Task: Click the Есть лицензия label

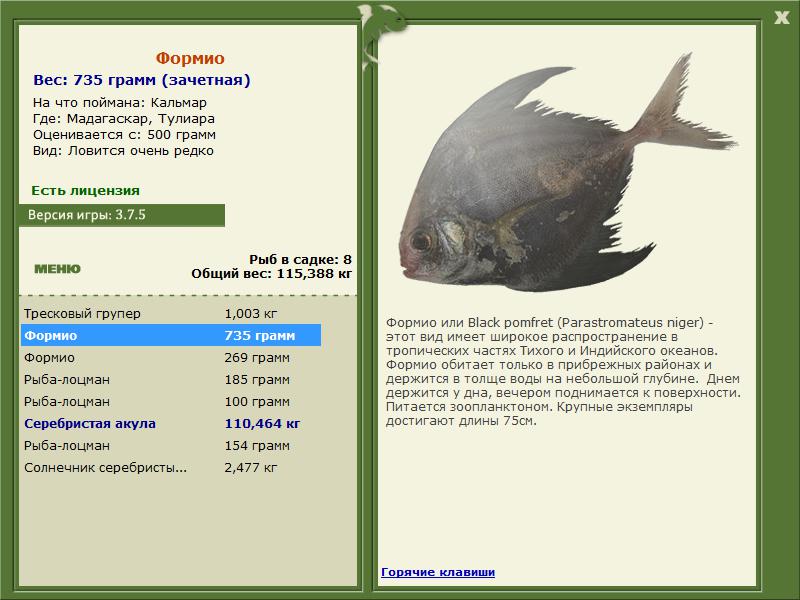Action: [85, 190]
